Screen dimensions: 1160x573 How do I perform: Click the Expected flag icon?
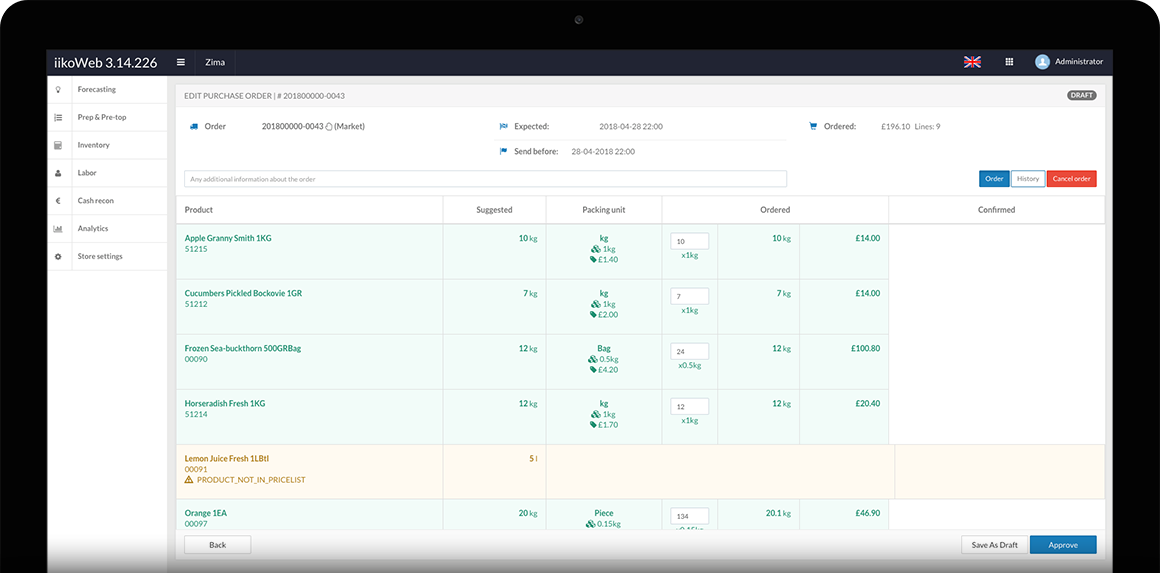click(504, 126)
